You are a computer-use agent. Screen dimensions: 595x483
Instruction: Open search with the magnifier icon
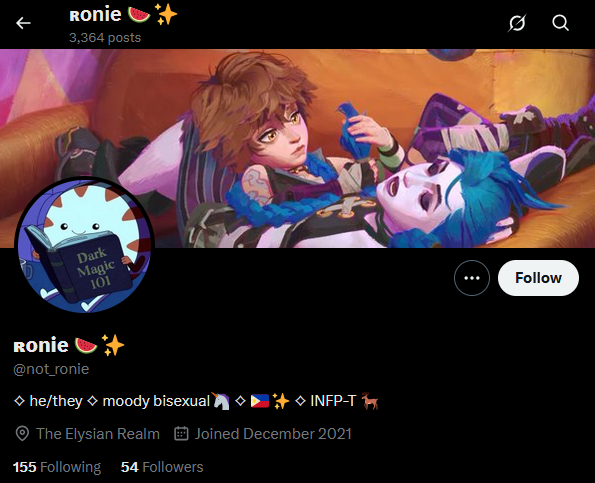(560, 23)
